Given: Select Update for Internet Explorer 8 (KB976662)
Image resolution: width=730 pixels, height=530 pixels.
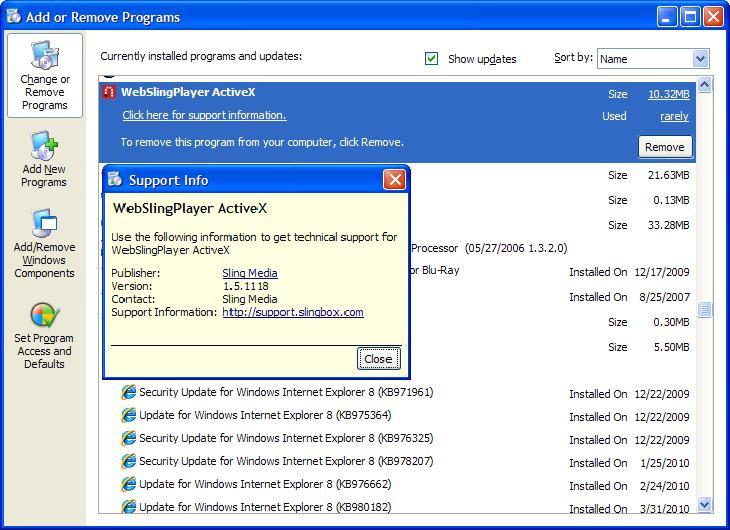Looking at the screenshot, I should pos(265,484).
